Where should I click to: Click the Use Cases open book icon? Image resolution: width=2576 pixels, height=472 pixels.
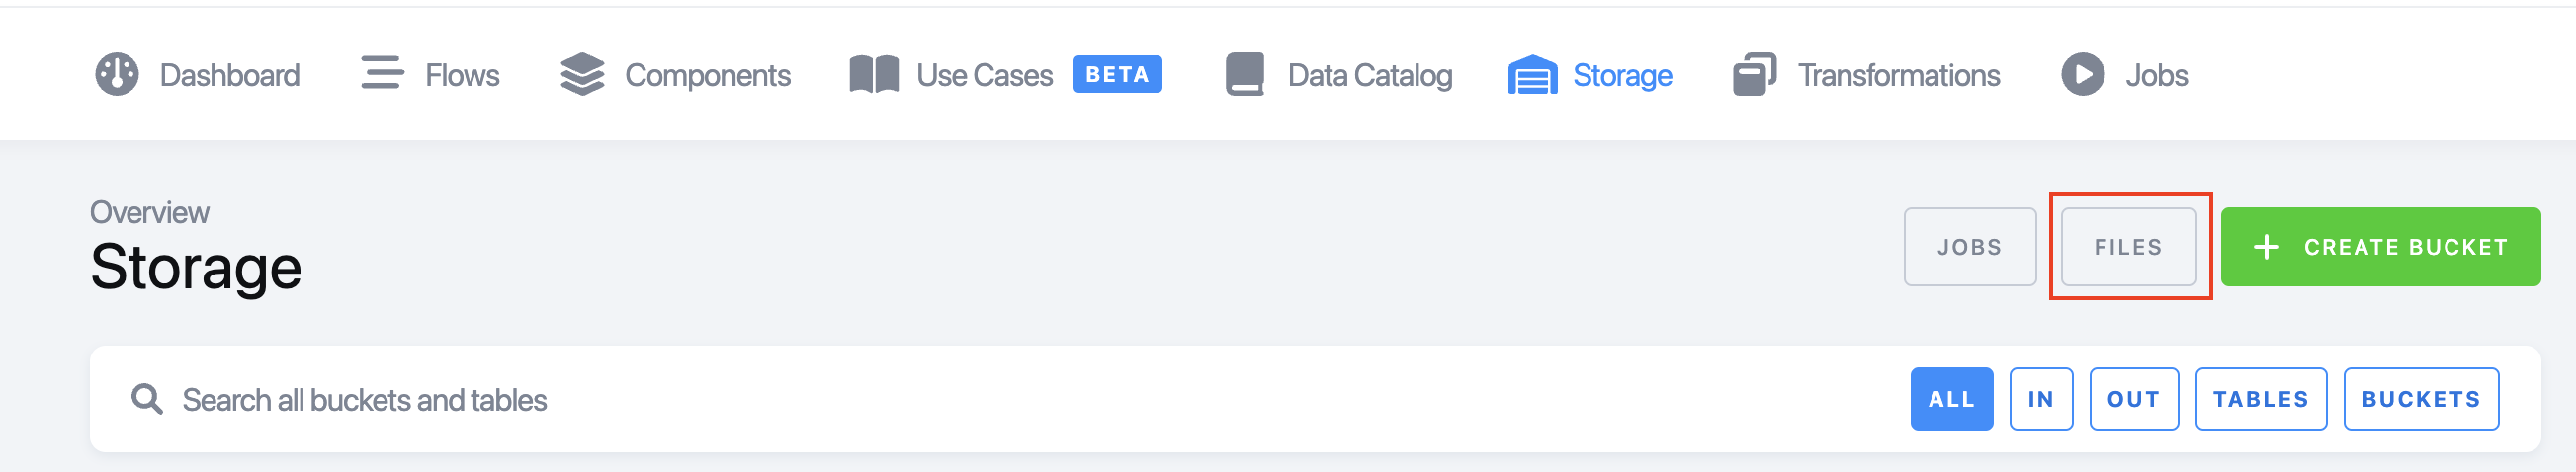point(874,75)
